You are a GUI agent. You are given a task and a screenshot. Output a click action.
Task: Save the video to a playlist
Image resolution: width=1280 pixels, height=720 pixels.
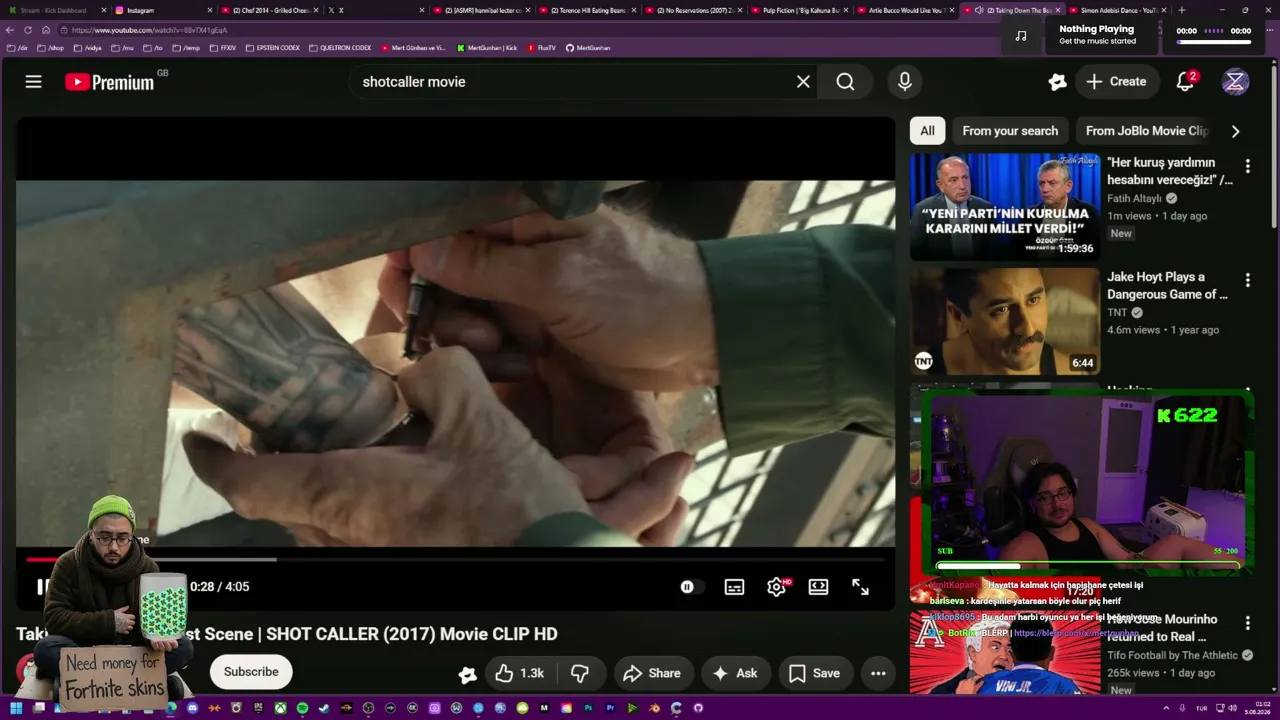pyautogui.click(x=815, y=673)
